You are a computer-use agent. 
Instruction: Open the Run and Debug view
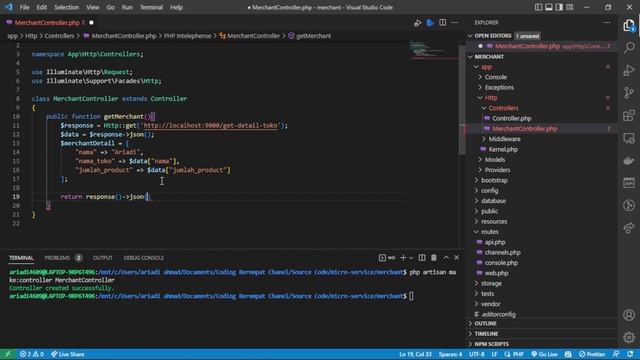pyautogui.click(x=629, y=70)
